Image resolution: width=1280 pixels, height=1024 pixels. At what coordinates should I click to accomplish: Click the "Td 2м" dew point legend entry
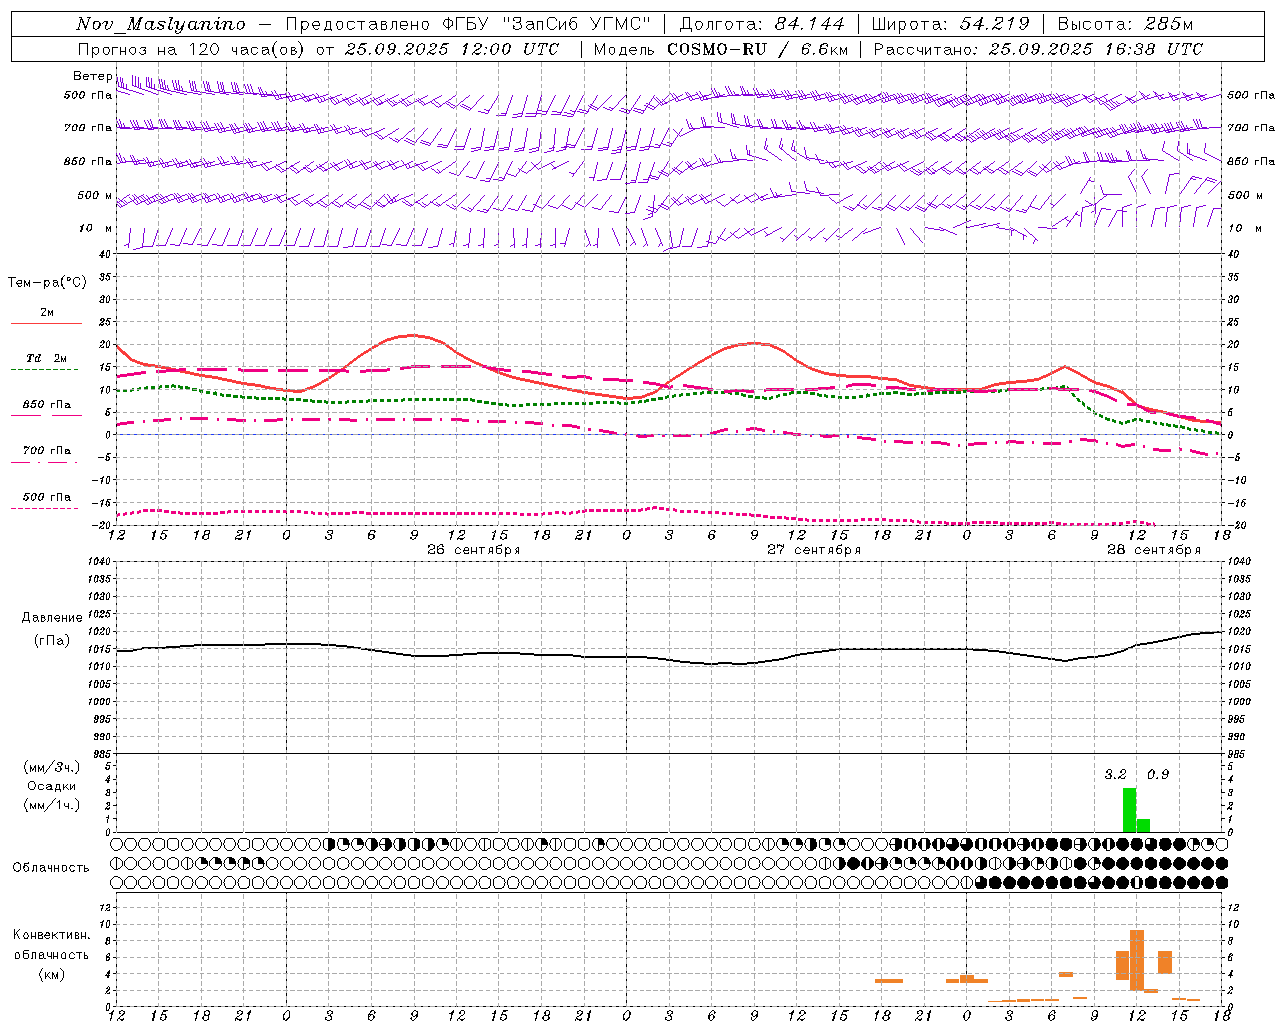(x=47, y=358)
